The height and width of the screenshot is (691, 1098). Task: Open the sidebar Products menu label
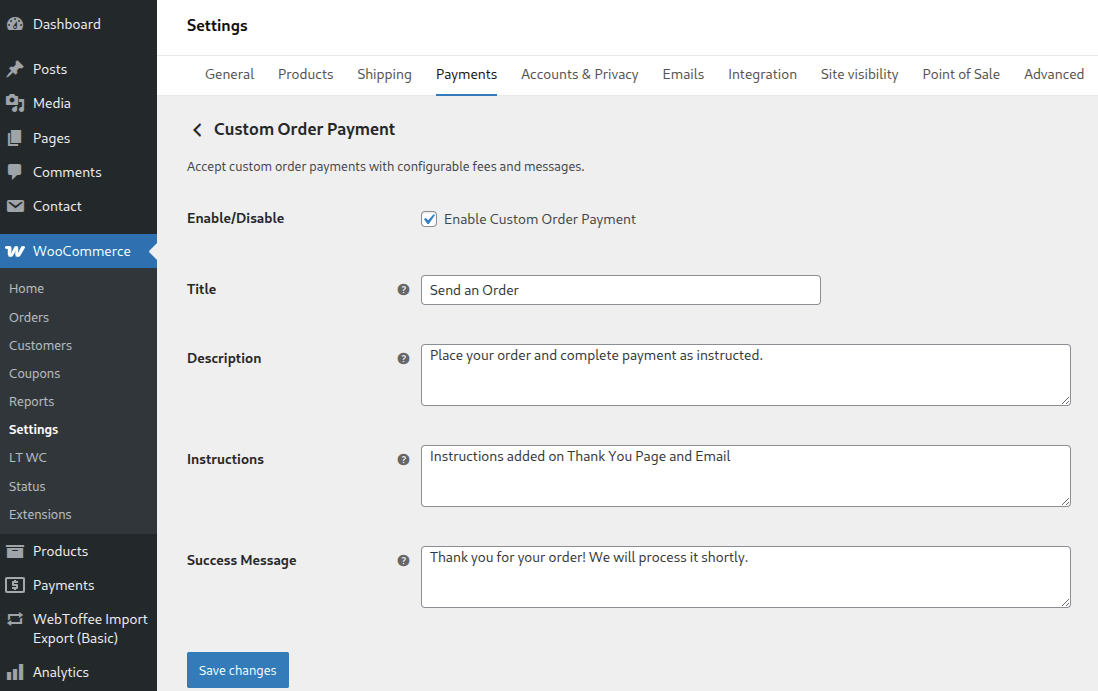pos(60,552)
